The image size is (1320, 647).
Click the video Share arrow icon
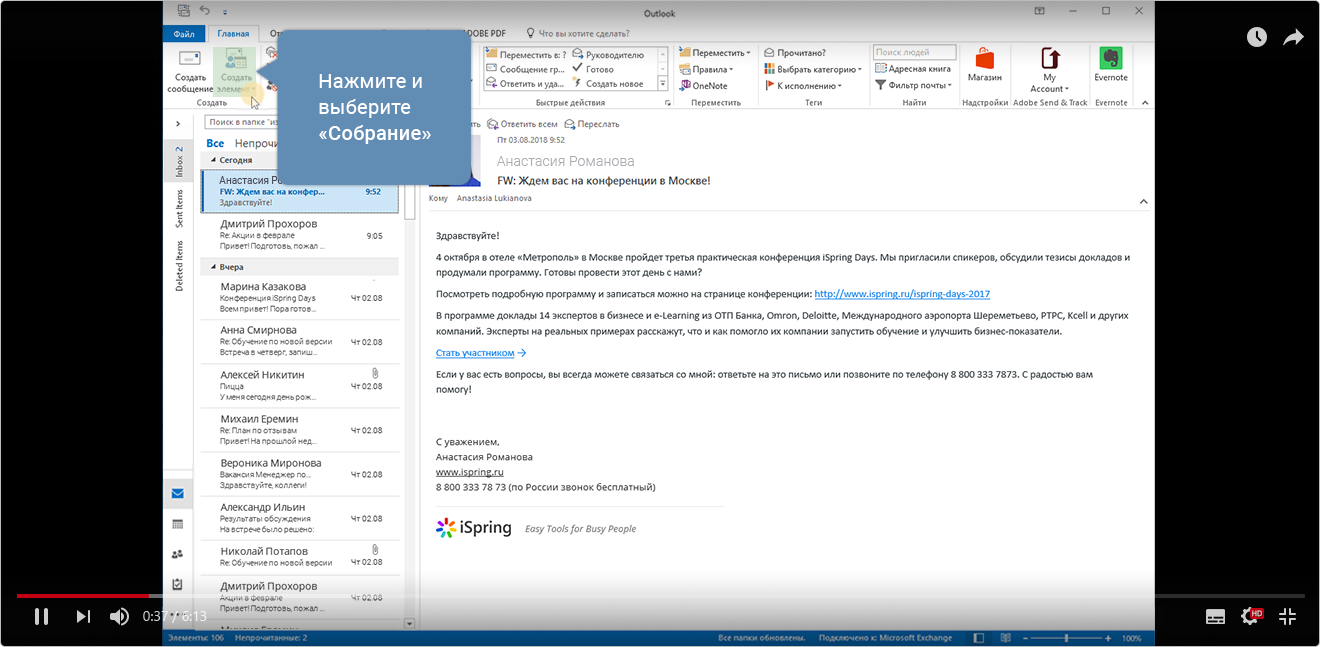tap(1293, 37)
